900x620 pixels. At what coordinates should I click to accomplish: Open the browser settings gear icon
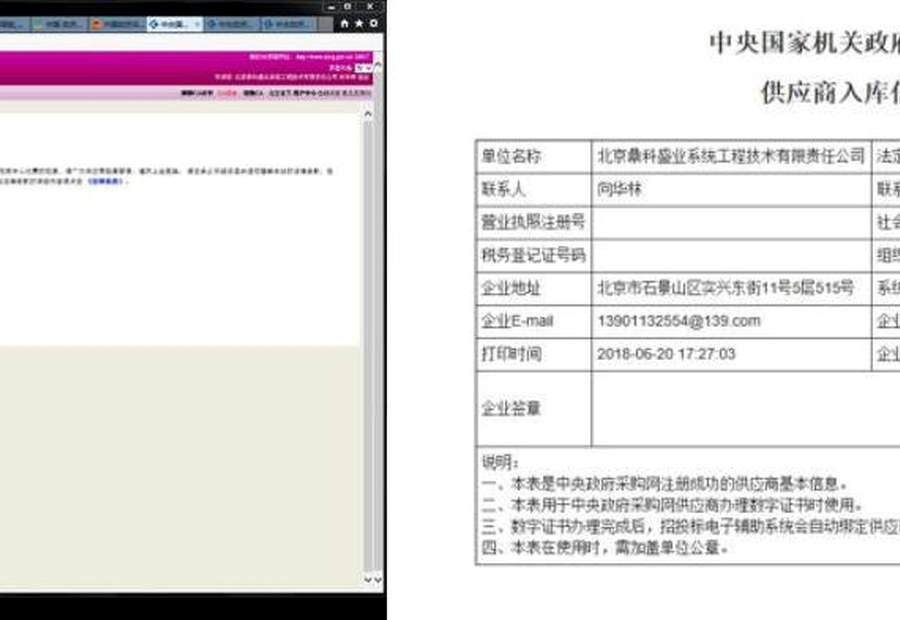374,24
